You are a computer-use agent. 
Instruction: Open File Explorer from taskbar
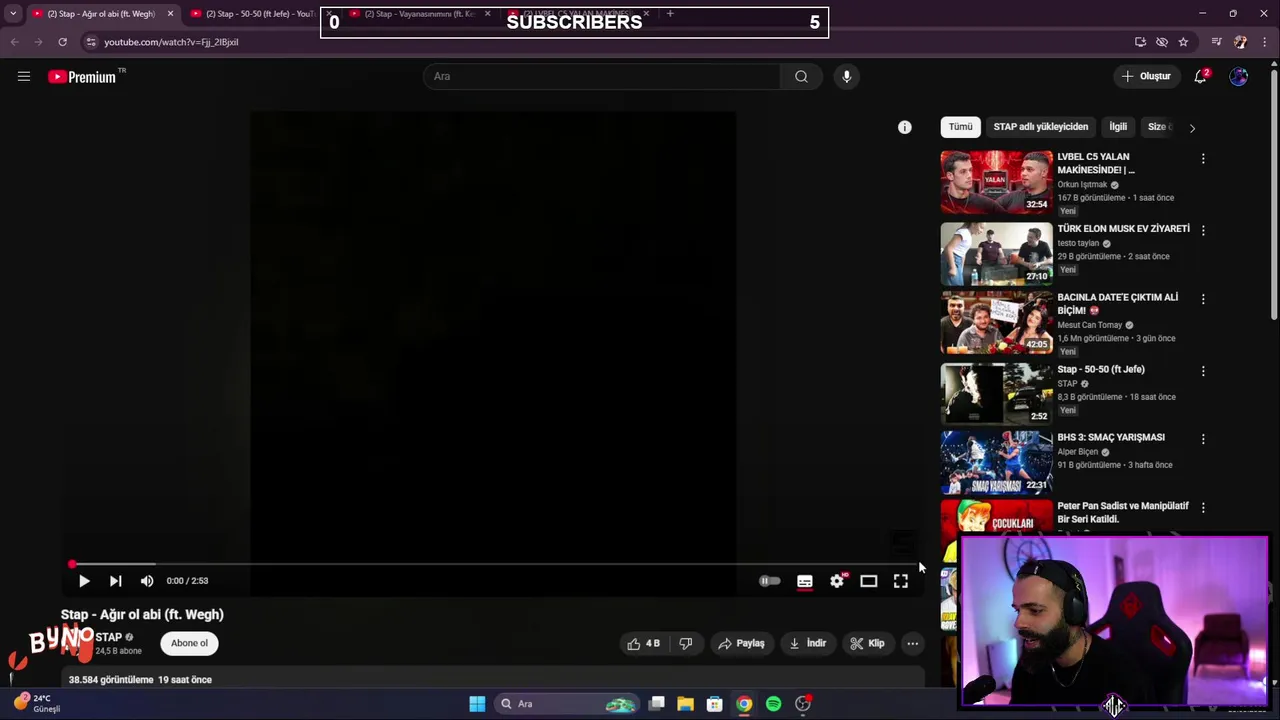[685, 704]
